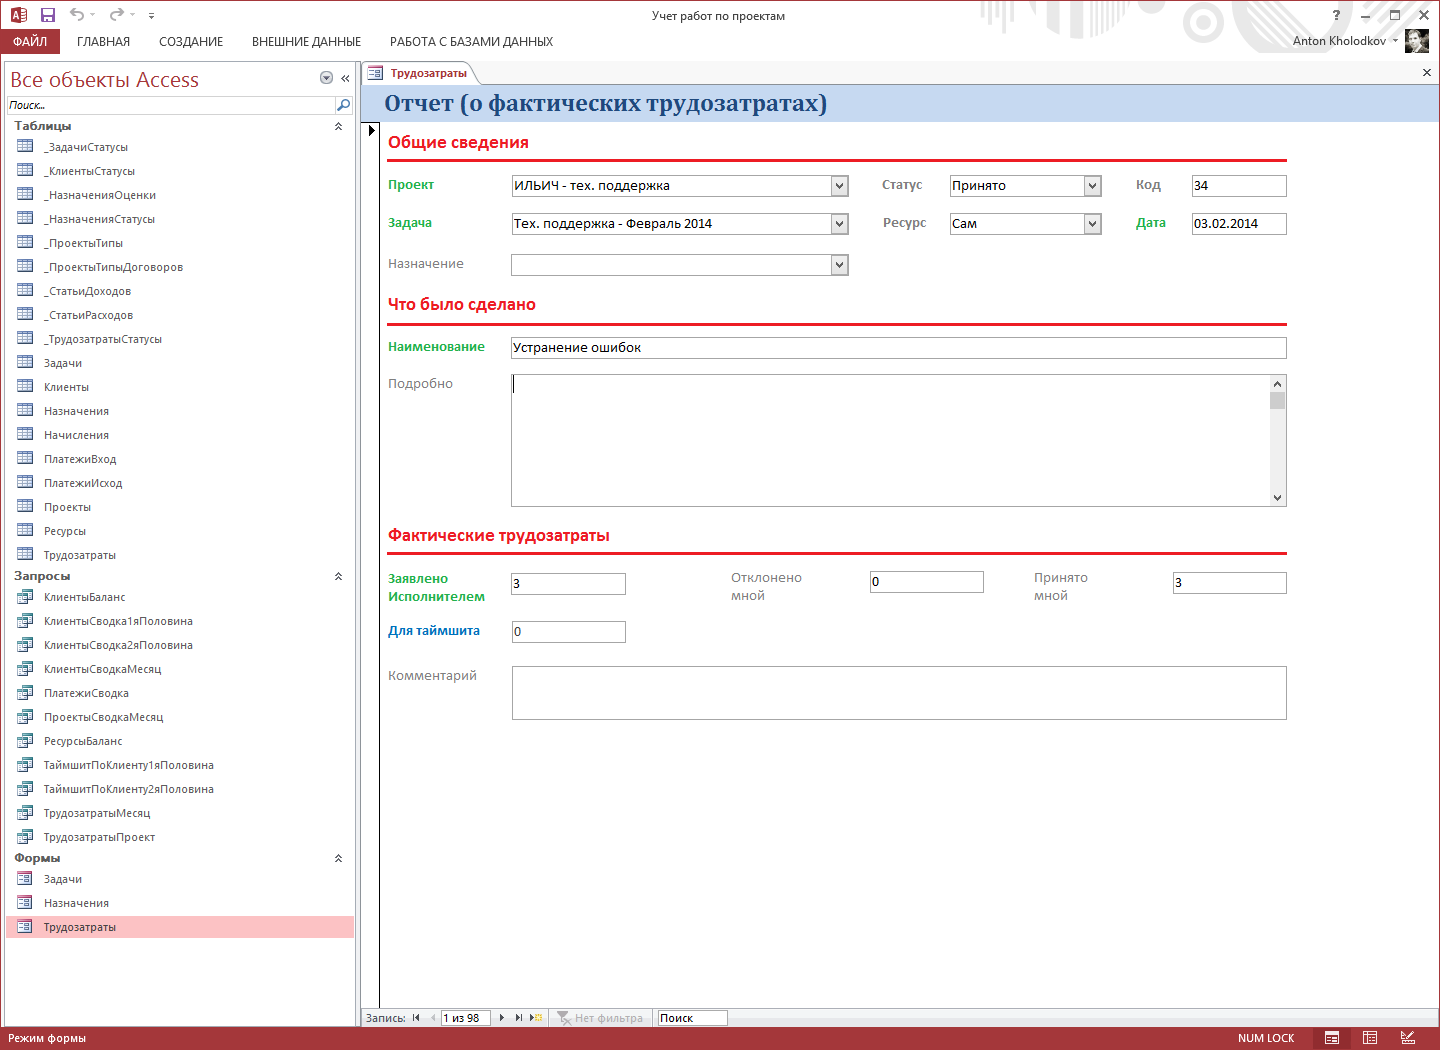Click the Отклонено мной value field
The height and width of the screenshot is (1050, 1440).
tap(927, 582)
